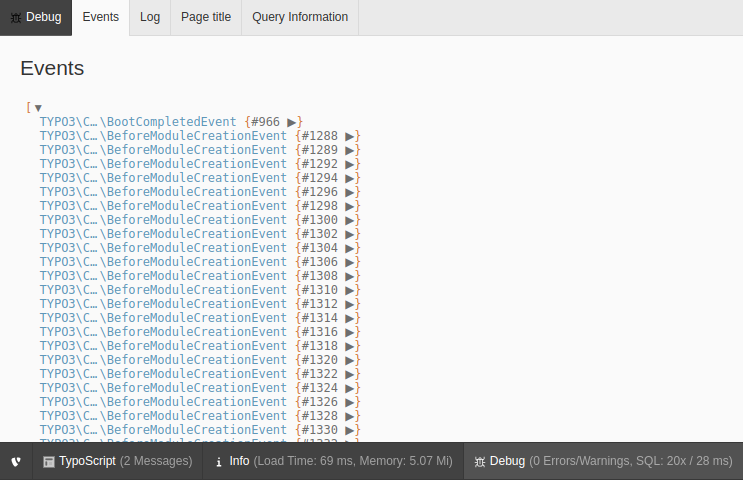Image resolution: width=743 pixels, height=480 pixels.
Task: Expand BootCompletedEvent #966 object
Action: point(291,123)
